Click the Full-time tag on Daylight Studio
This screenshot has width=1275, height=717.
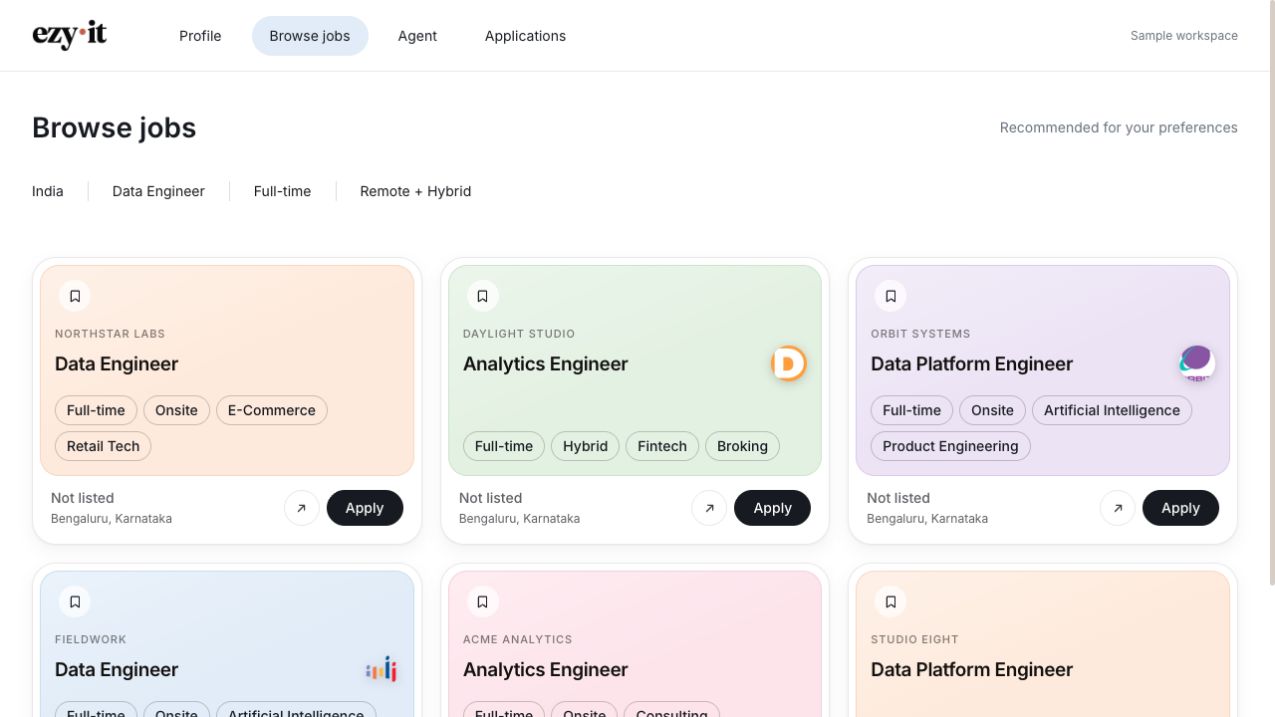[x=504, y=446]
